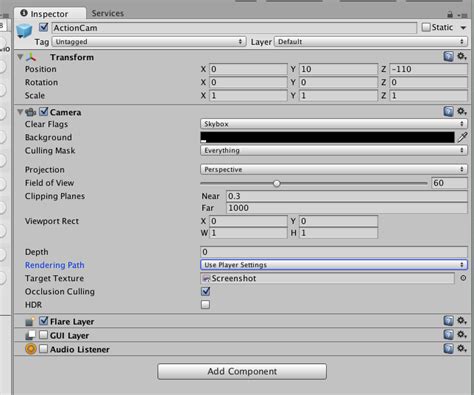
Task: Open Target Texture object picker circle
Action: [x=463, y=278]
